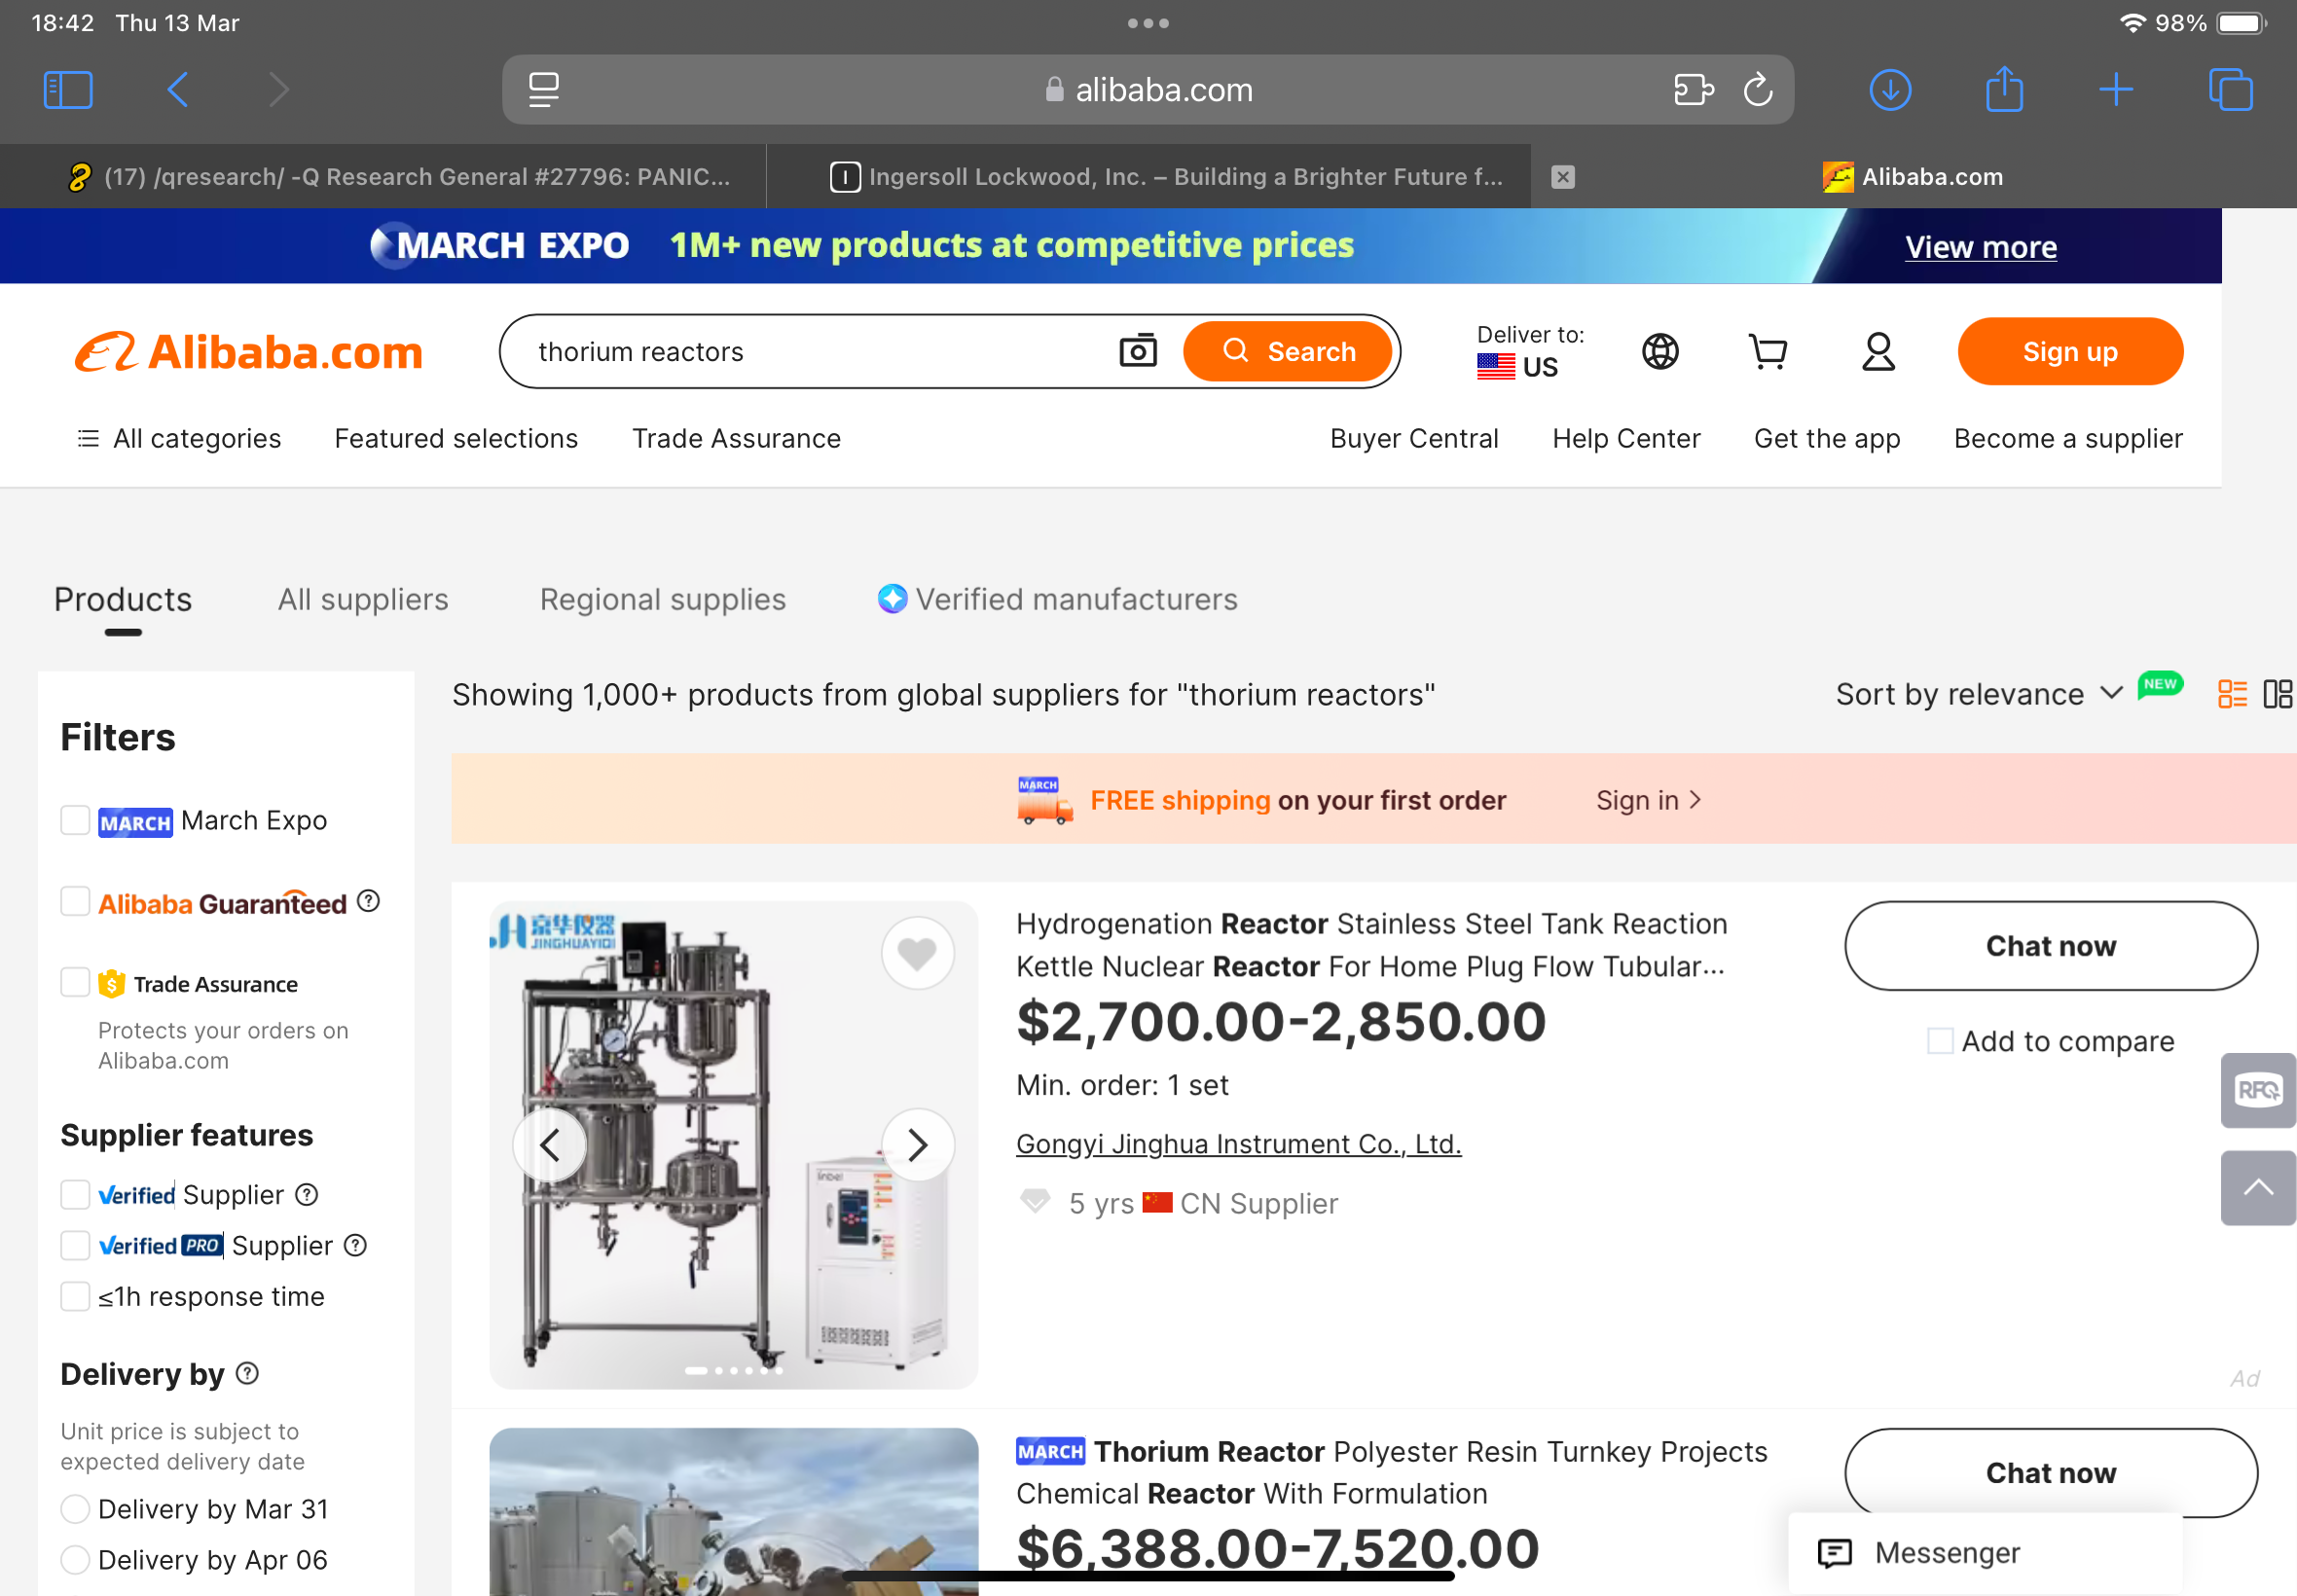This screenshot has height=1596, width=2297.
Task: Open the Share sheet
Action: (x=2004, y=88)
